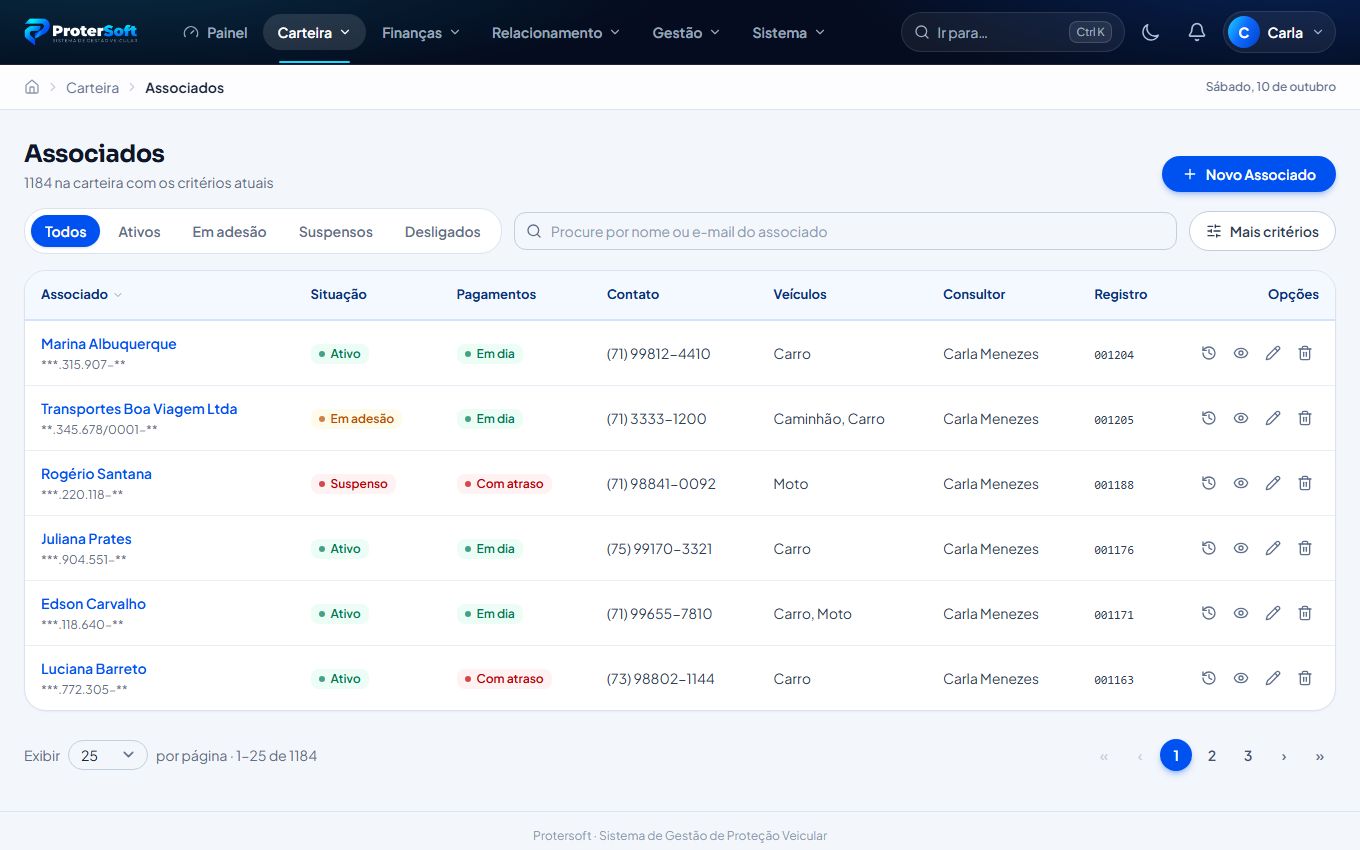This screenshot has width=1360, height=850.
Task: Edit Marina Albuquerque with pencil icon
Action: (1273, 353)
